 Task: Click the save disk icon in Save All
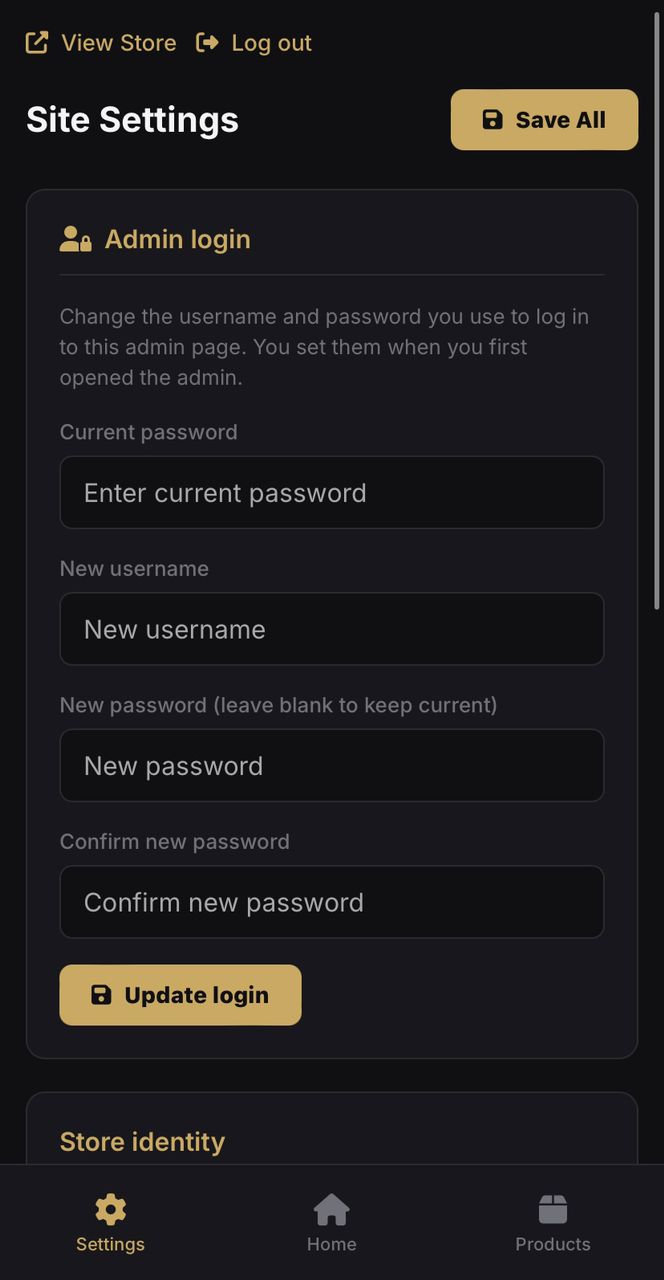492,119
